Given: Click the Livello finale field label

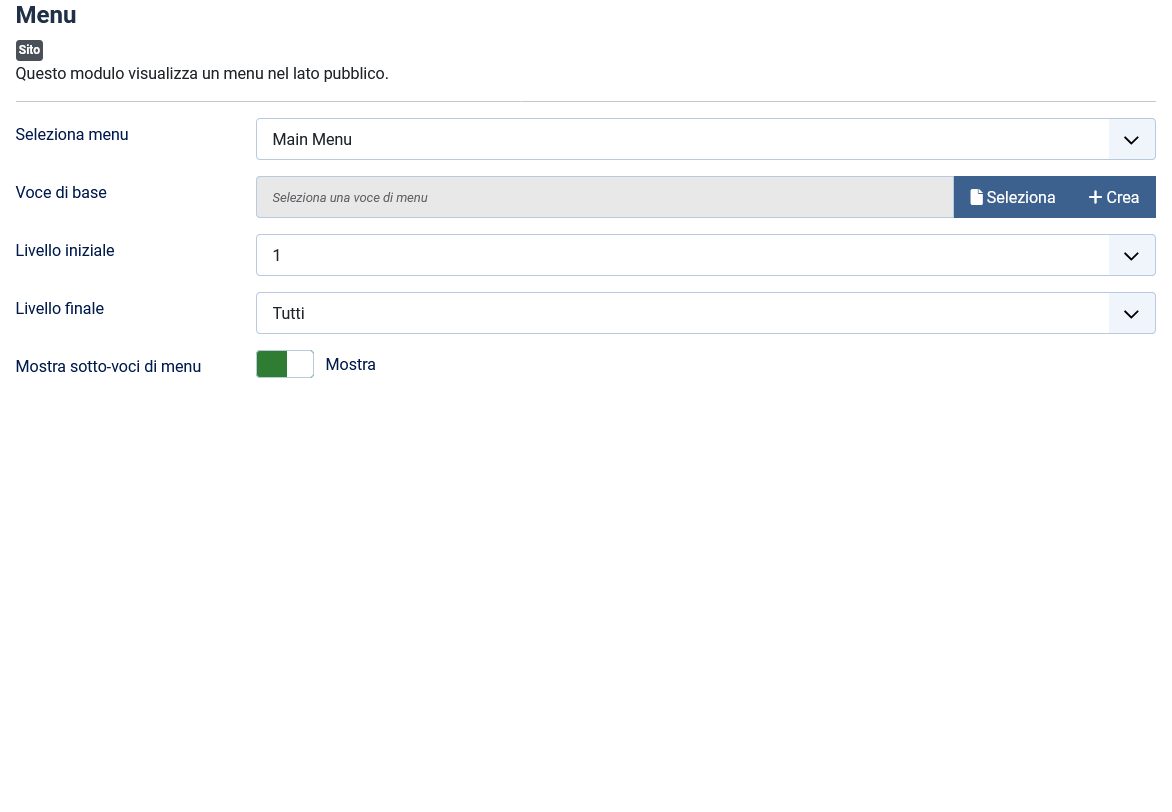Looking at the screenshot, I should pyautogui.click(x=60, y=308).
